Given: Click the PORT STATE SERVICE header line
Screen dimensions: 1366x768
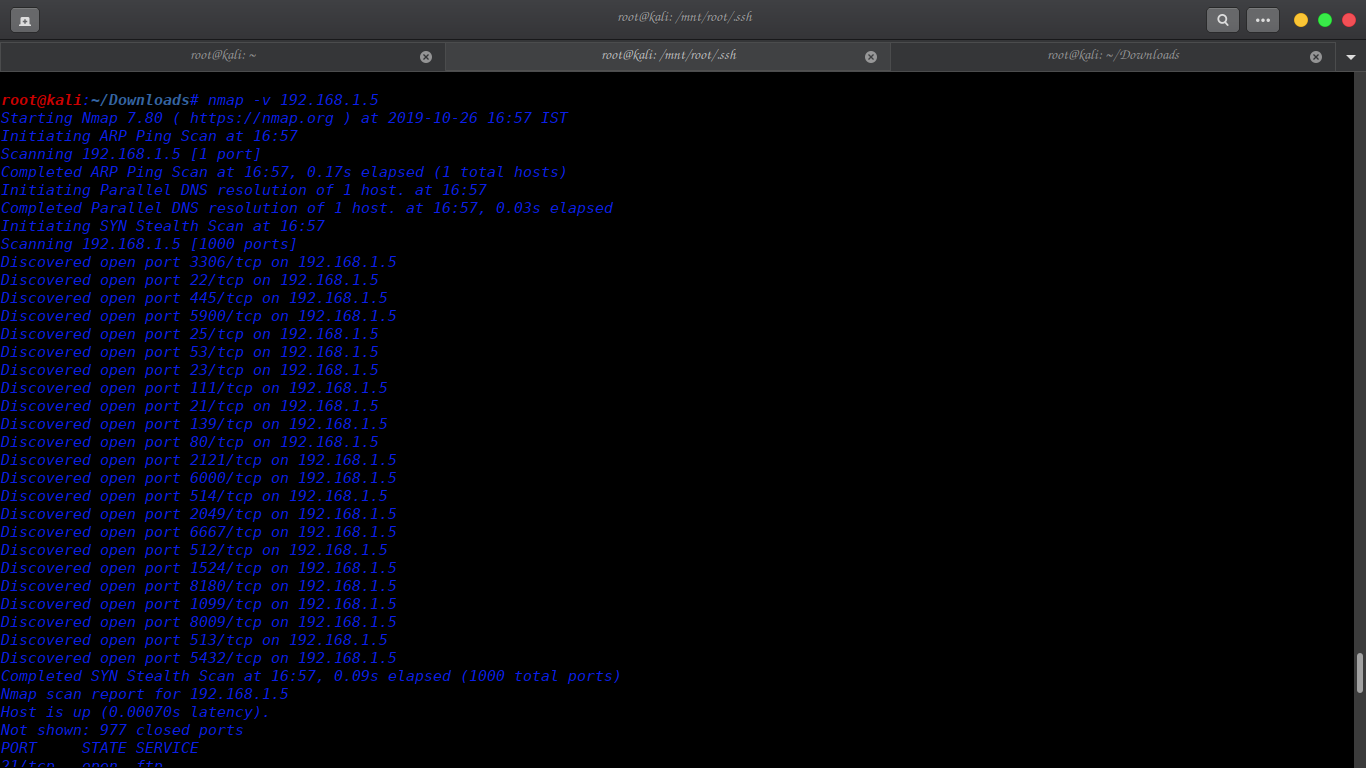Looking at the screenshot, I should pos(100,747).
